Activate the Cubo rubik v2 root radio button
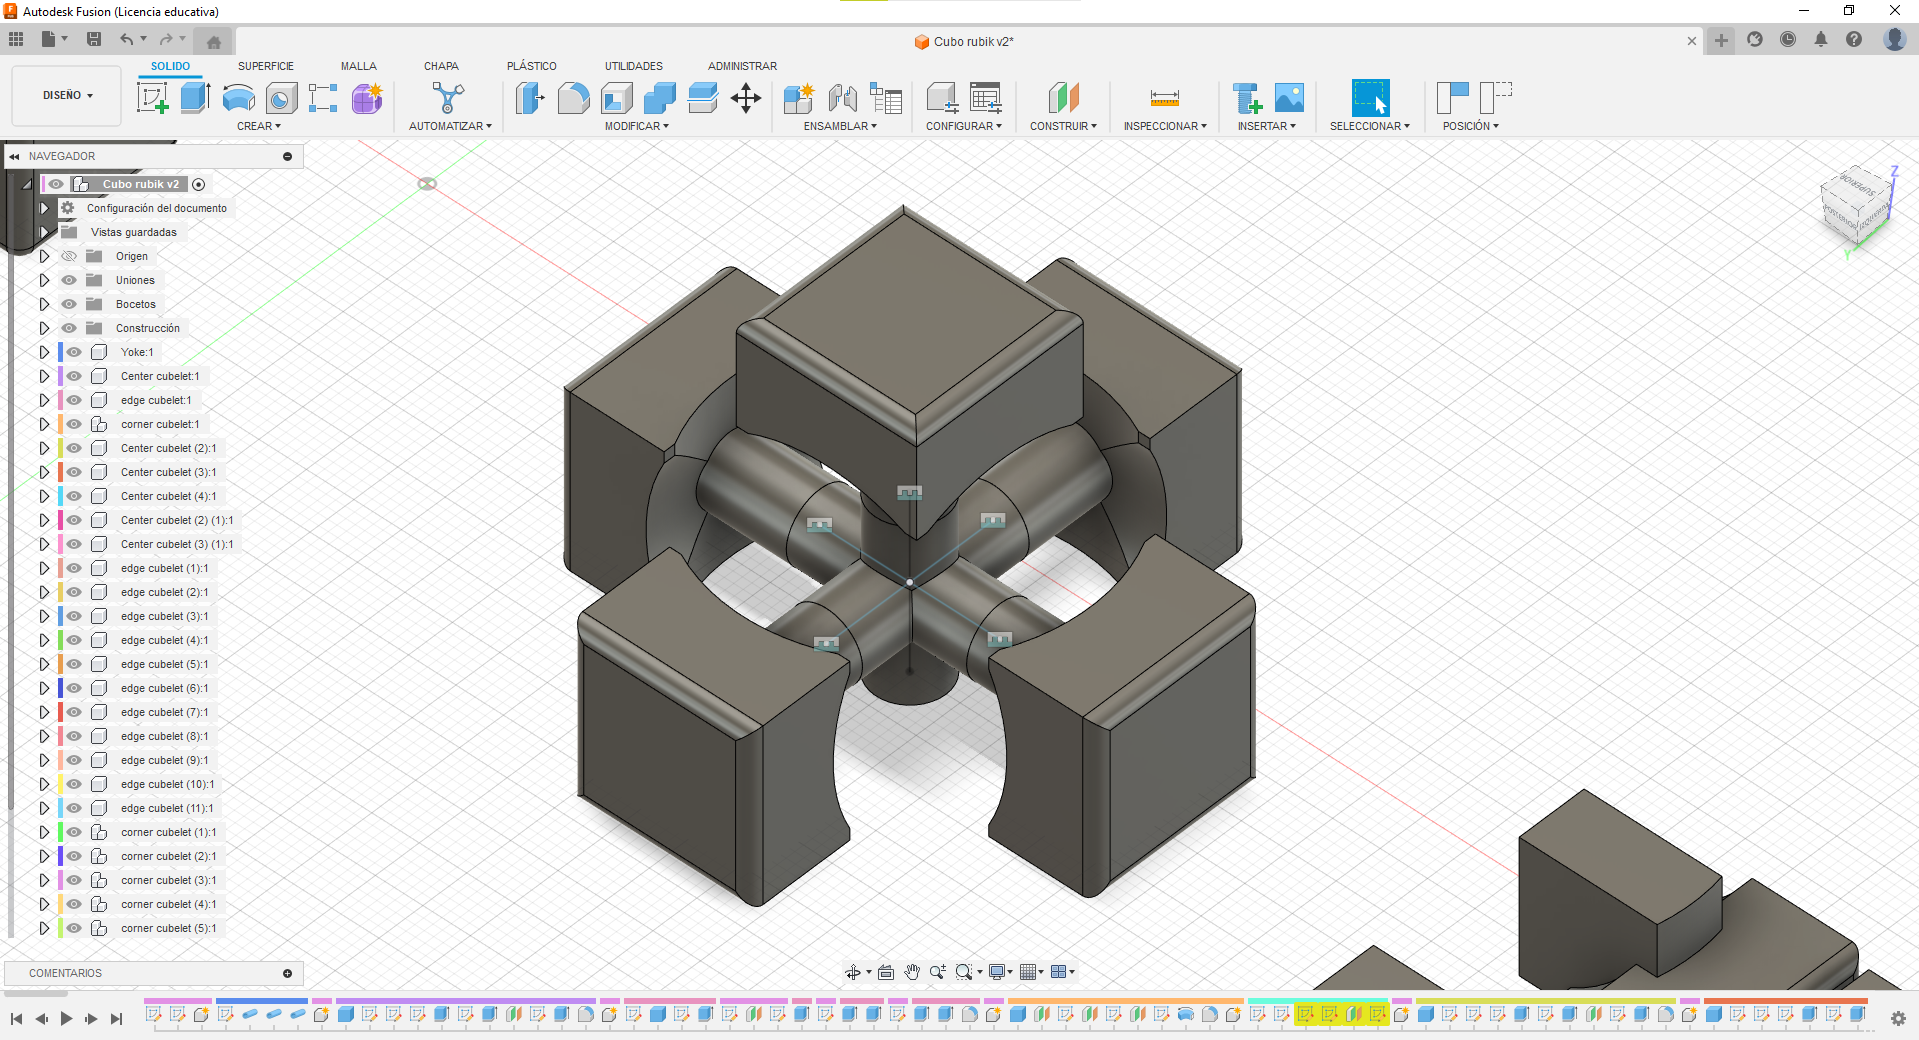Viewport: 1919px width, 1040px height. pos(198,184)
